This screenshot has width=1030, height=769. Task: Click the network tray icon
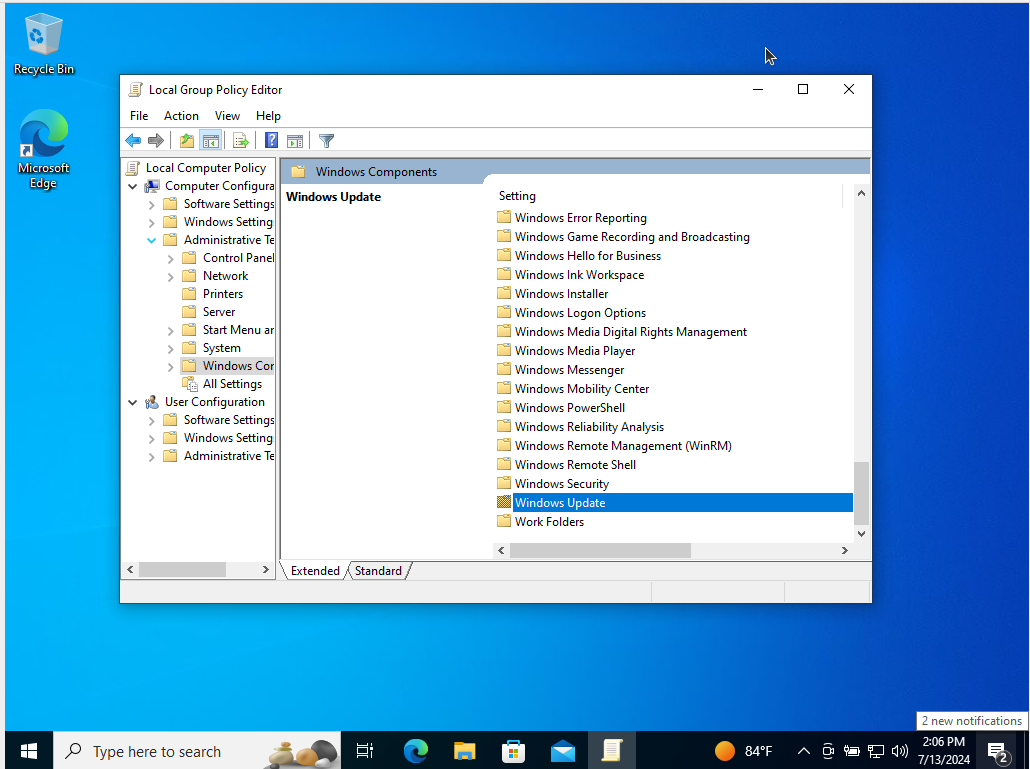pos(876,751)
